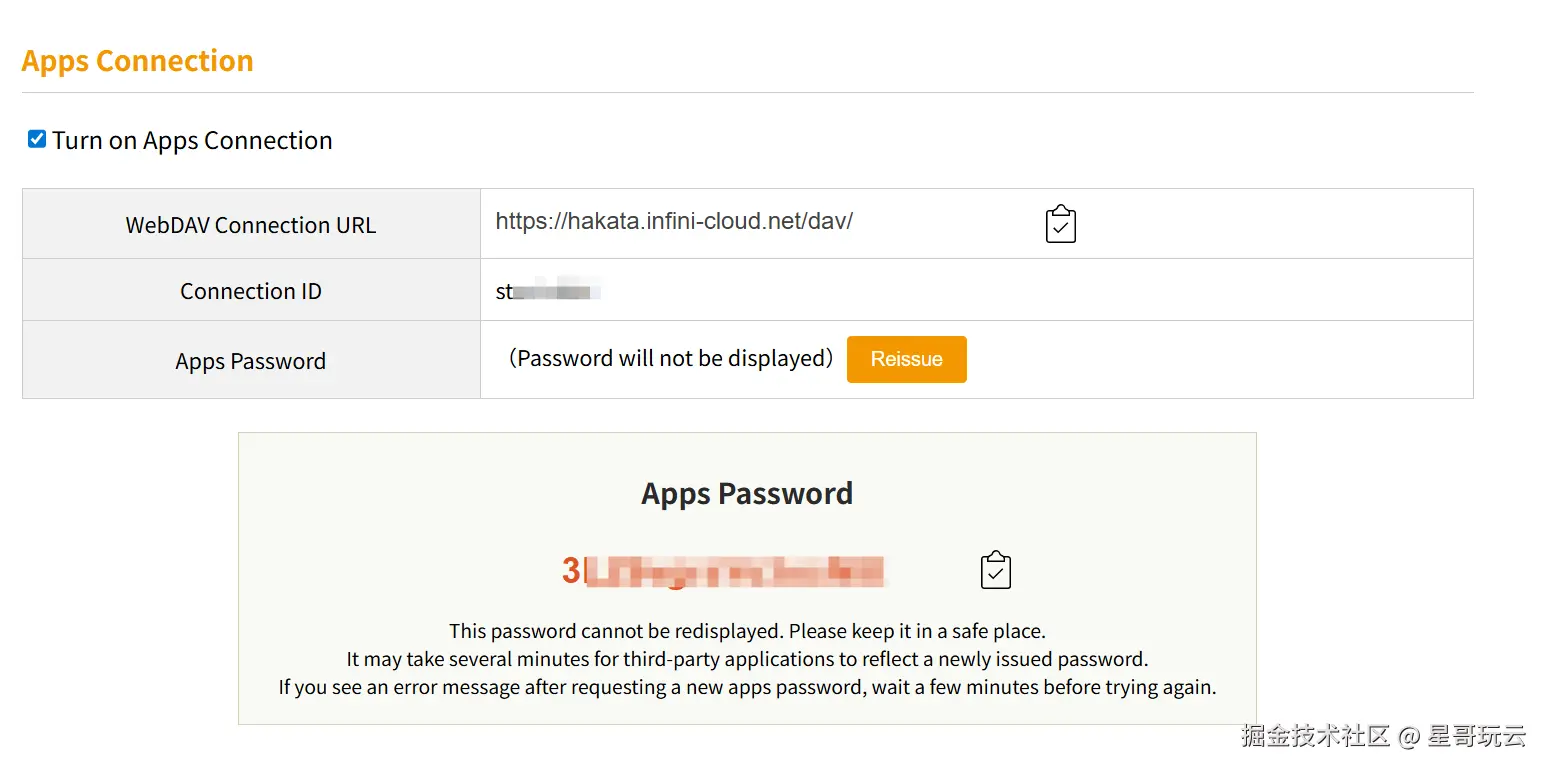Click the 掘金技术社区 watermark text

tap(1316, 736)
